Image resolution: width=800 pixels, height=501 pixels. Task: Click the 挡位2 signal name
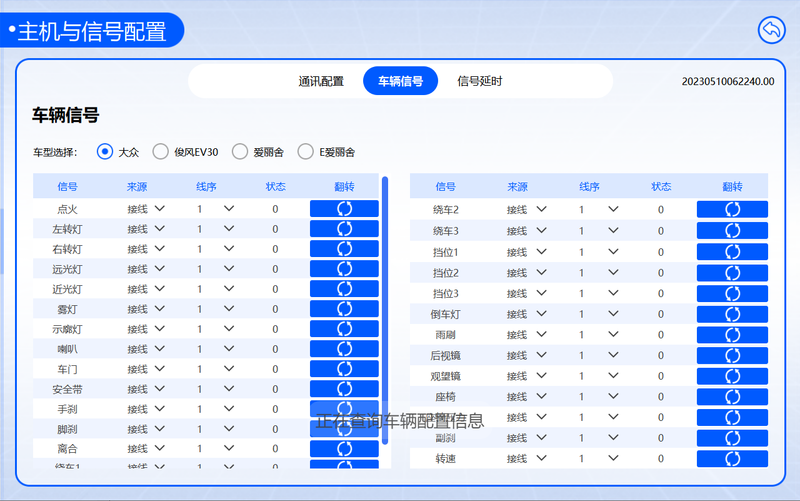(445, 273)
